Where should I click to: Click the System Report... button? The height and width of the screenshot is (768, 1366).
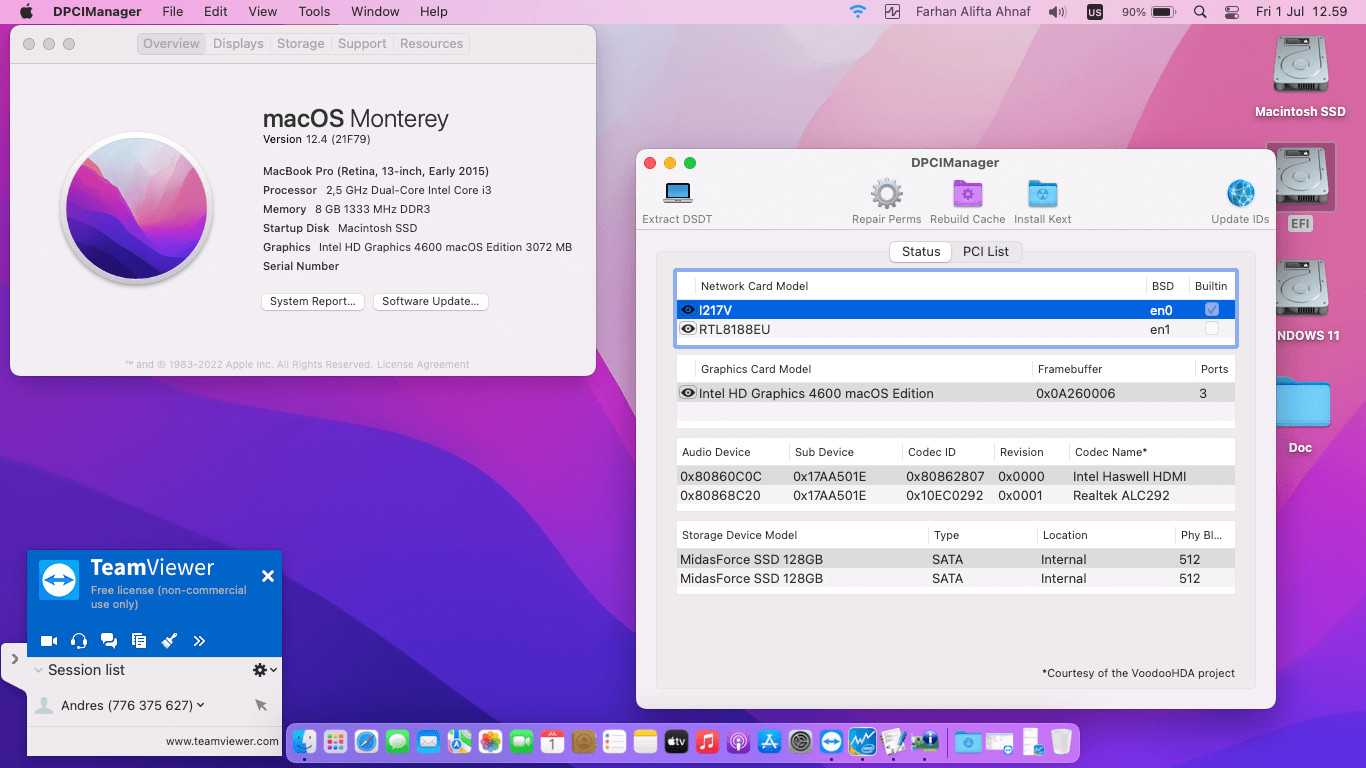pyautogui.click(x=313, y=301)
